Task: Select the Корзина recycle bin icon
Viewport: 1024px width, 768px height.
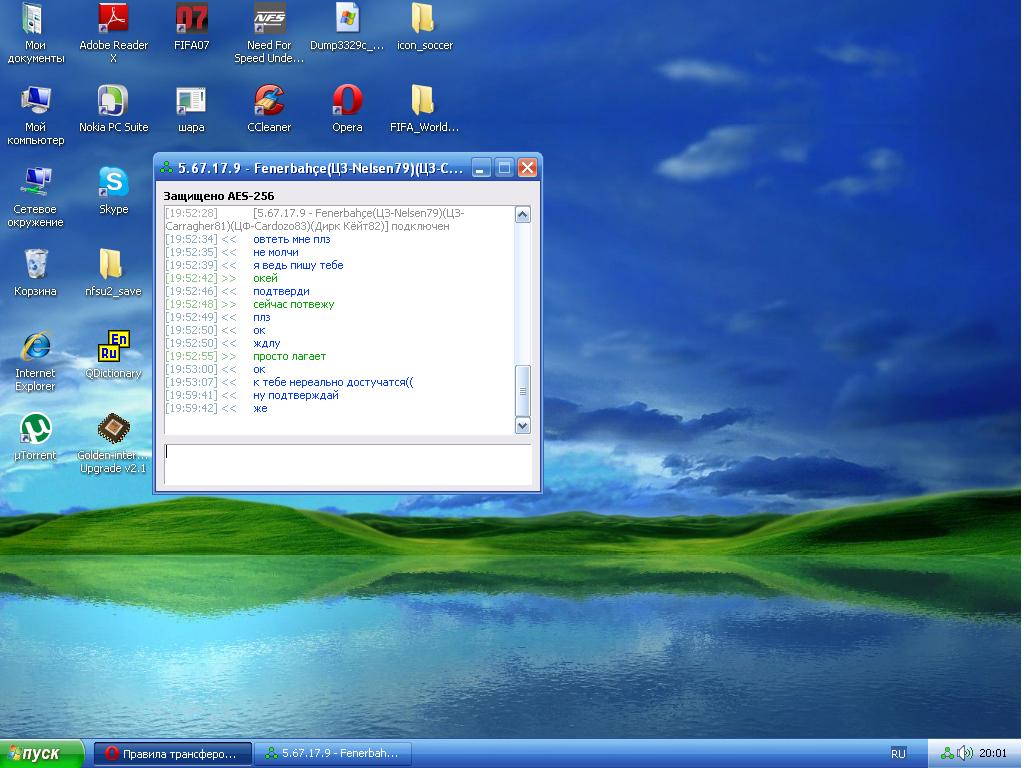Action: [x=35, y=265]
